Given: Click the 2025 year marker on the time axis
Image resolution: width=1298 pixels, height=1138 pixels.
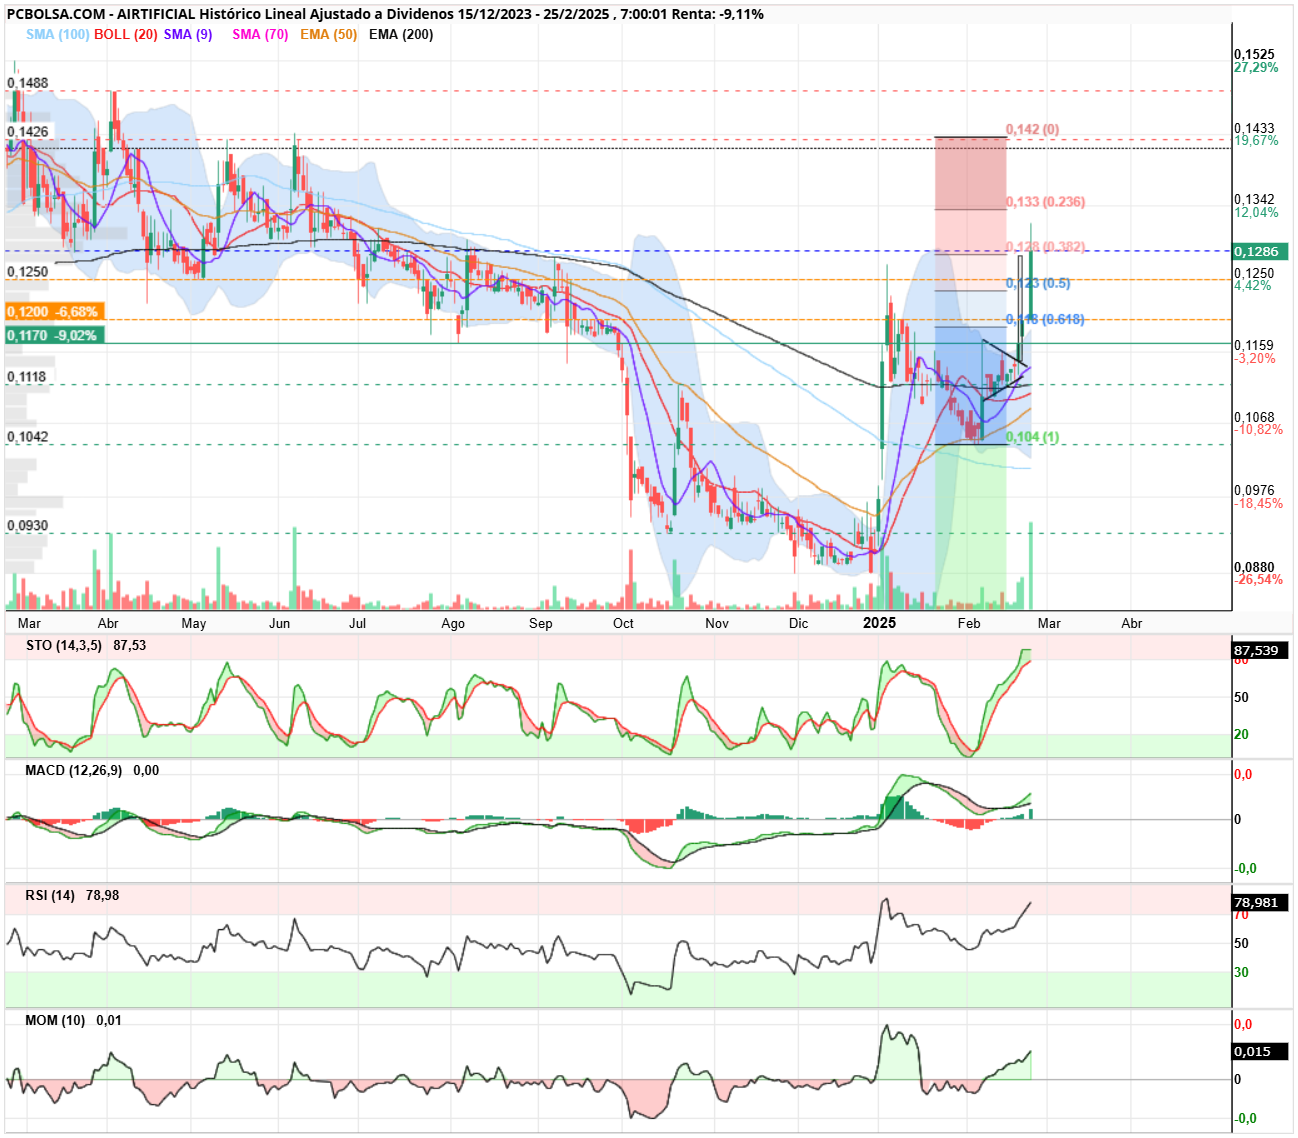Looking at the screenshot, I should [880, 623].
